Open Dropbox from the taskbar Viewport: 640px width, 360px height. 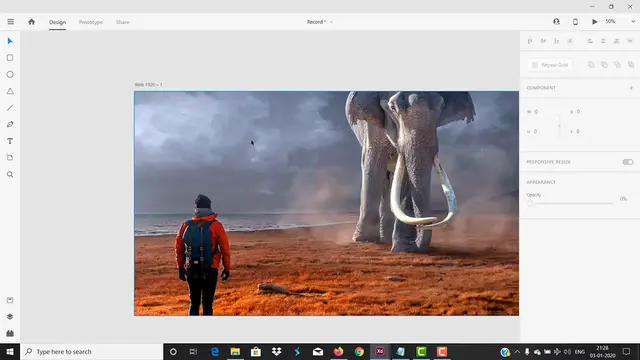(x=276, y=351)
